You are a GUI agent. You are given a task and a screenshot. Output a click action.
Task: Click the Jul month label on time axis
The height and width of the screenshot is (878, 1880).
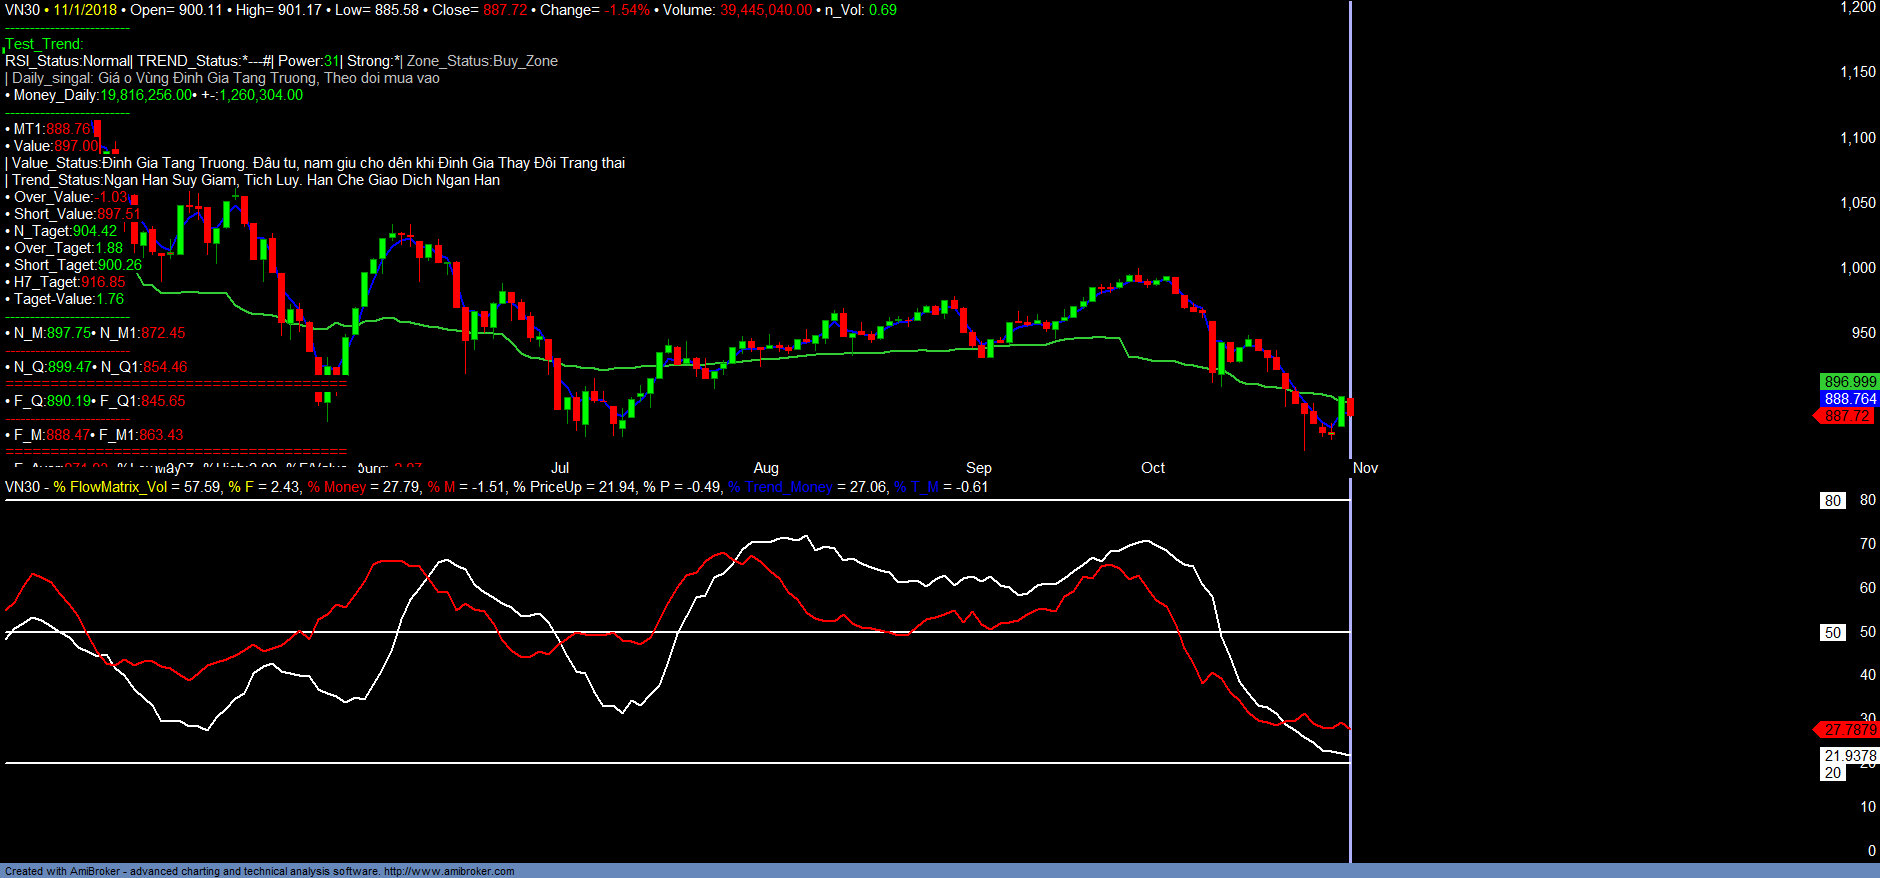click(x=560, y=468)
